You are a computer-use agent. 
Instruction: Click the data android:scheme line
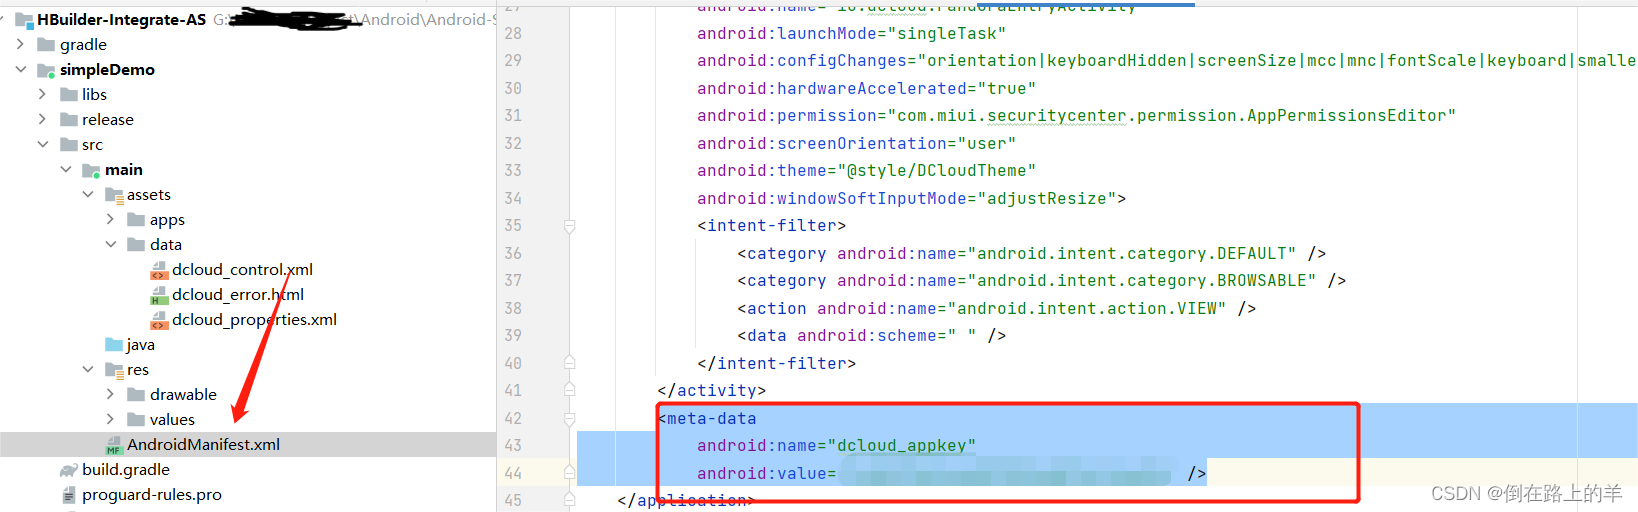(871, 335)
